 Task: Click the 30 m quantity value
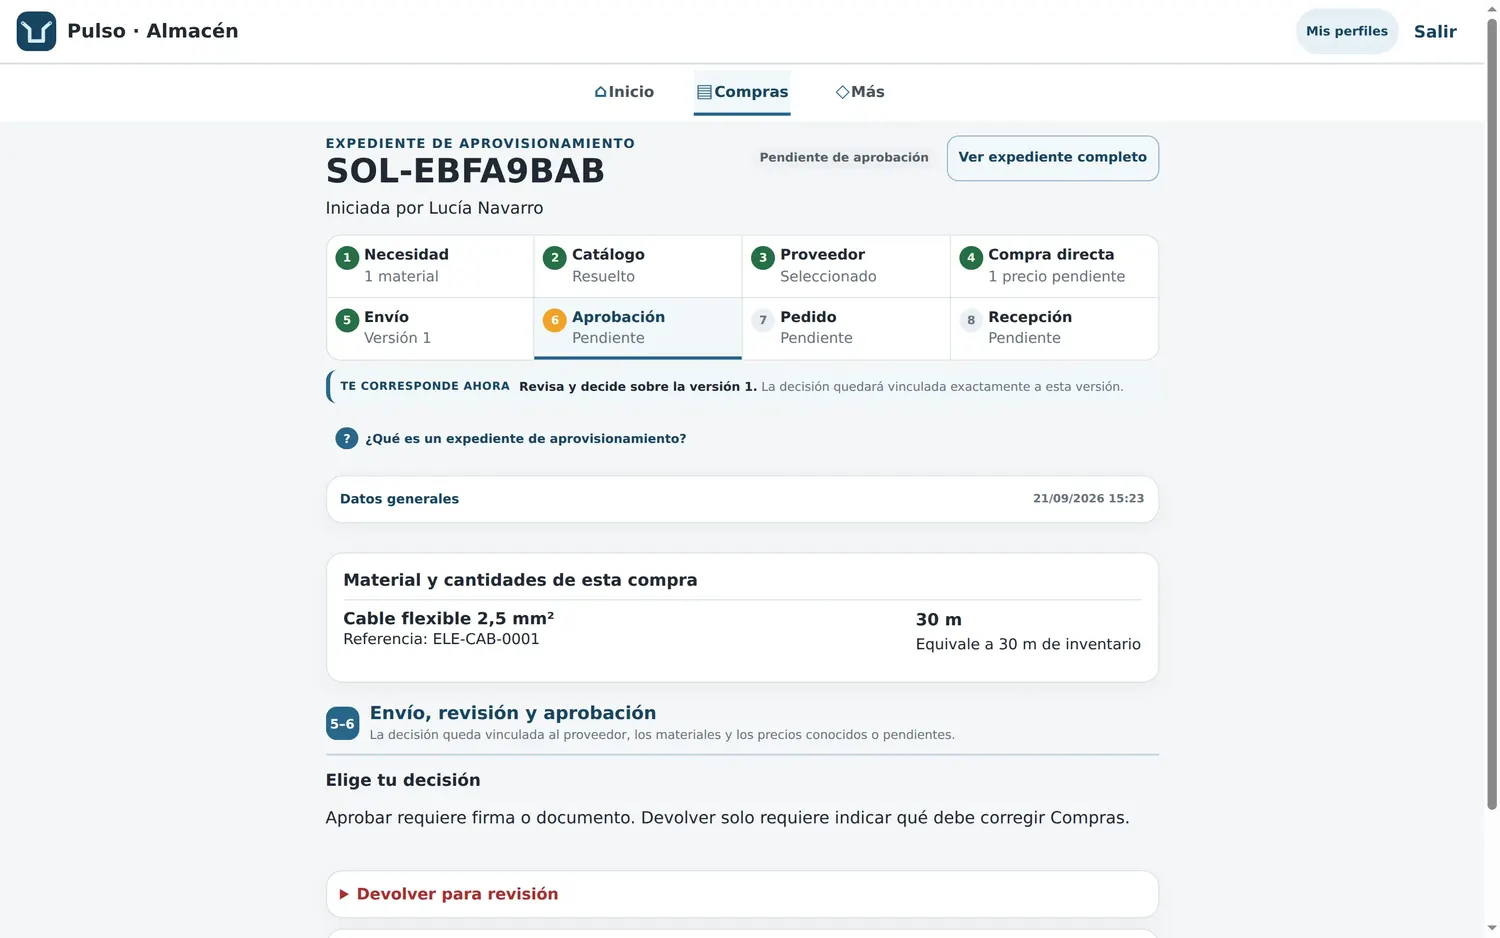click(x=939, y=620)
